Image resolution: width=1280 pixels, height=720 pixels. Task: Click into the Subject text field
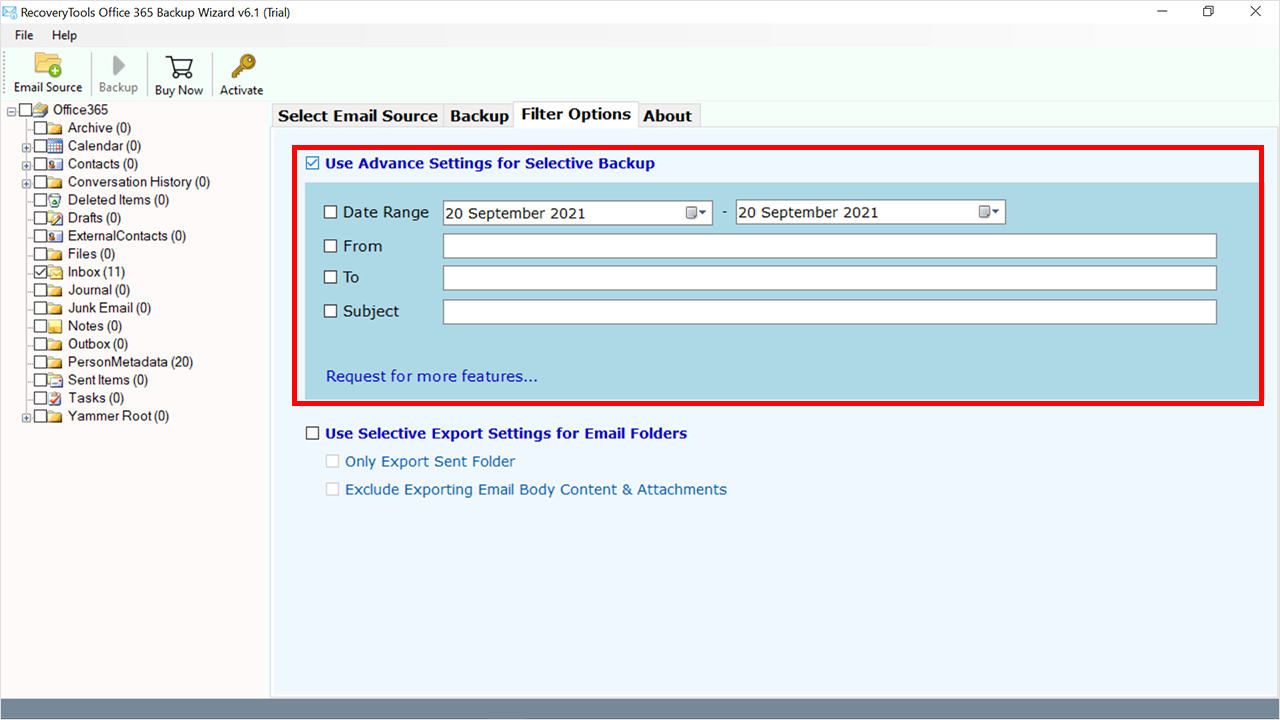(830, 311)
